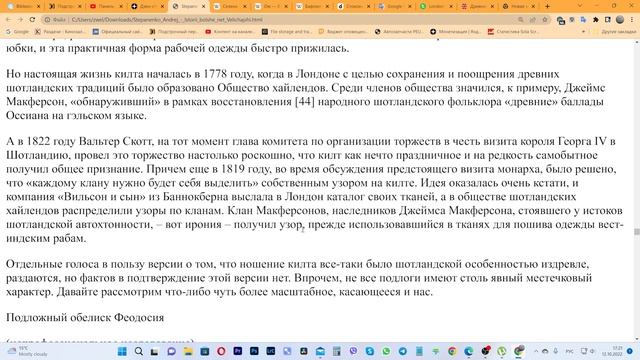Go forward to the next page
Screen dimensions: 640x360
pos(20,20)
